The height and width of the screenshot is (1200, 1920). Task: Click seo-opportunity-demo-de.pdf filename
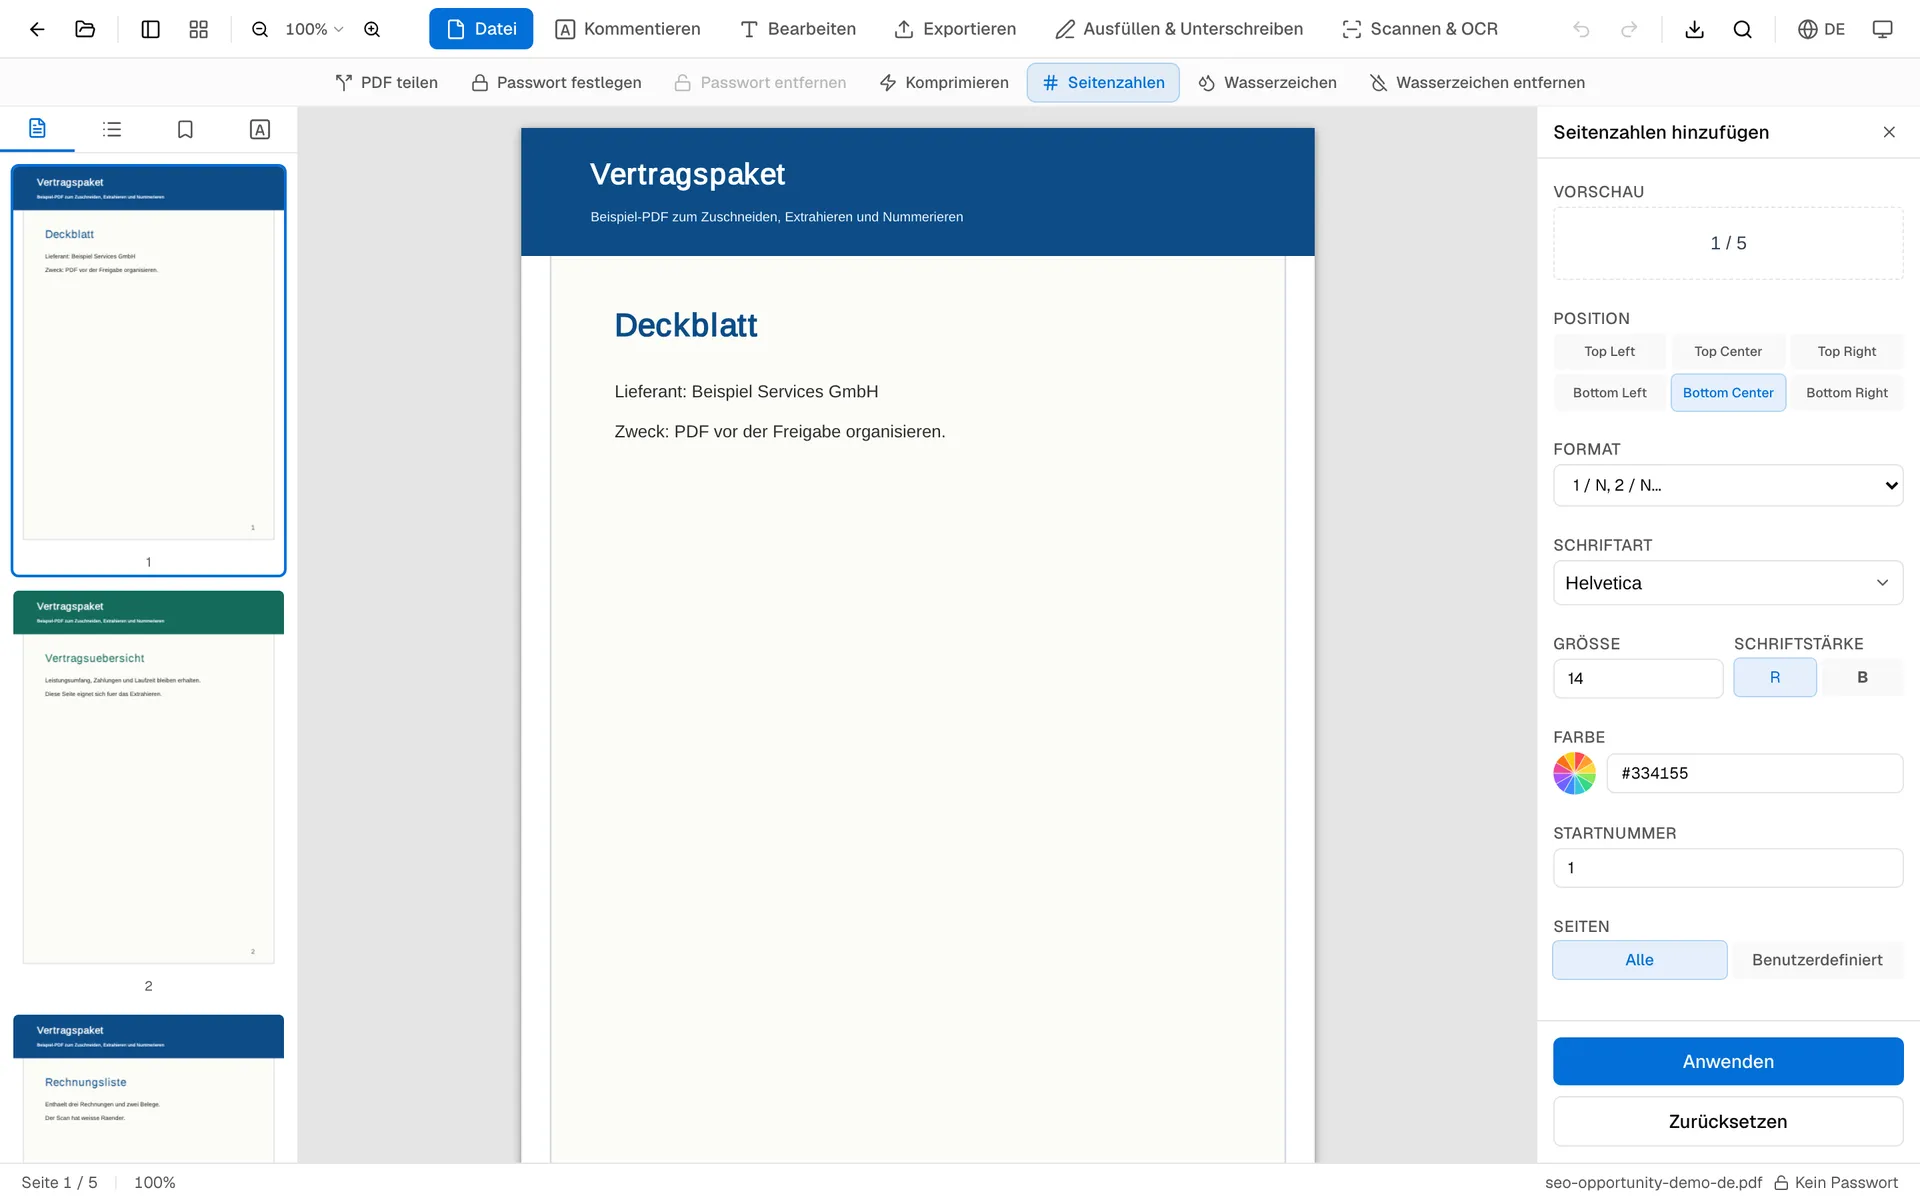click(x=1653, y=1182)
